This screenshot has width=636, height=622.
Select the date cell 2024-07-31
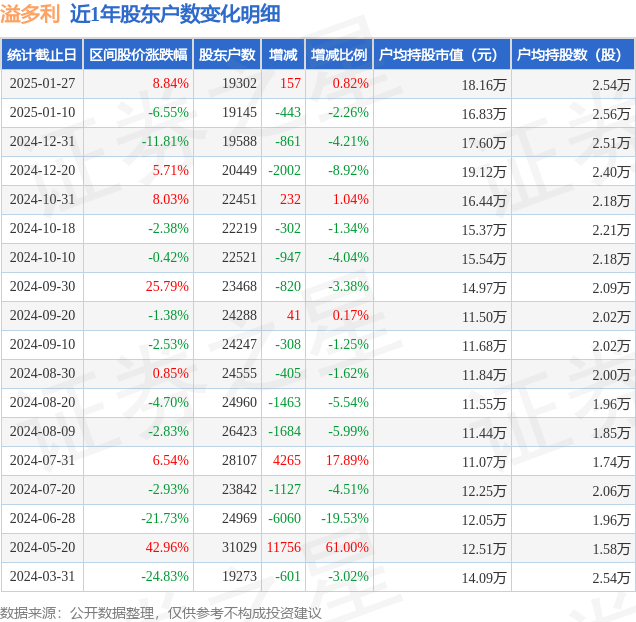[43, 461]
